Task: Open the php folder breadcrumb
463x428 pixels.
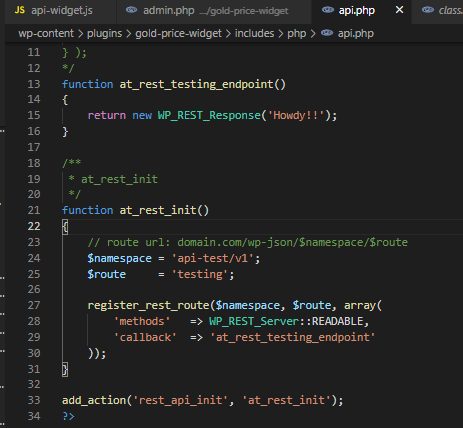Action: click(297, 34)
